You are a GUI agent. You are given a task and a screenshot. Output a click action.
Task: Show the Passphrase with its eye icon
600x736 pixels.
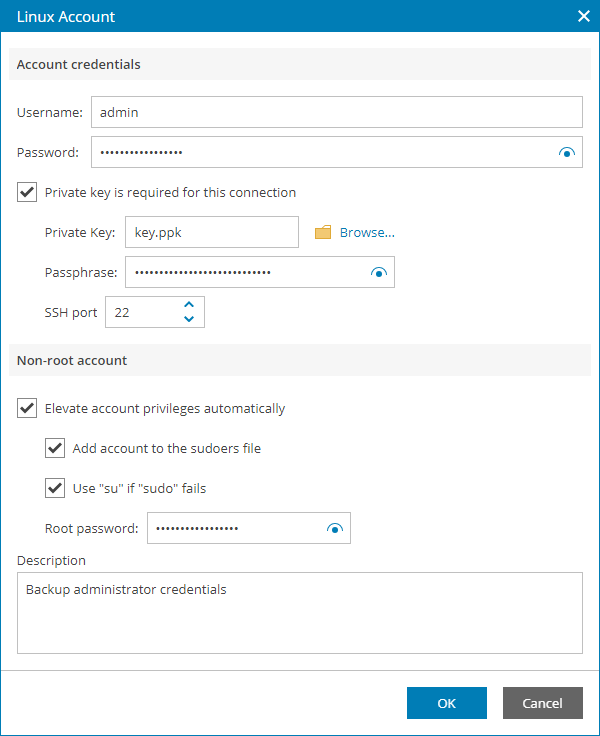click(379, 273)
